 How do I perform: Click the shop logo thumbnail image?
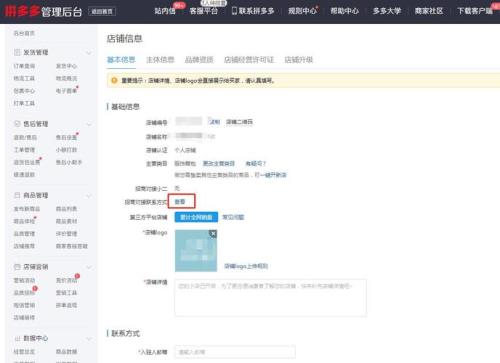(196, 251)
